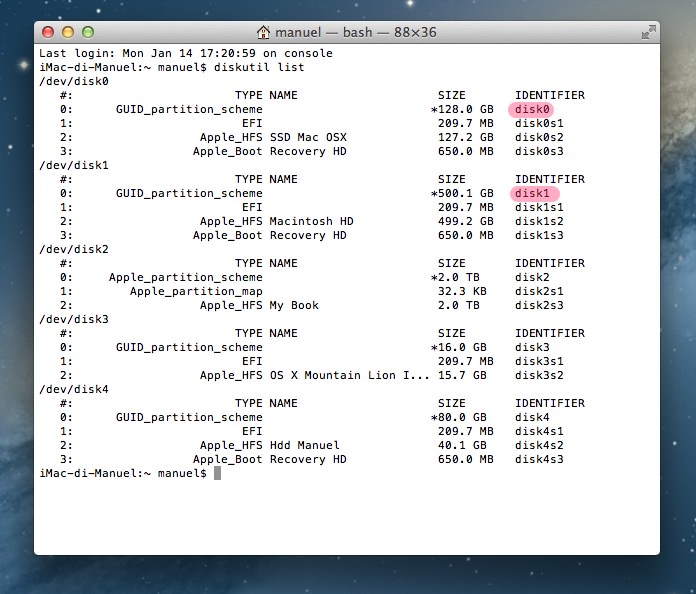696x594 pixels.
Task: Click 'Apple_partition_map' type entry
Action: click(x=196, y=291)
